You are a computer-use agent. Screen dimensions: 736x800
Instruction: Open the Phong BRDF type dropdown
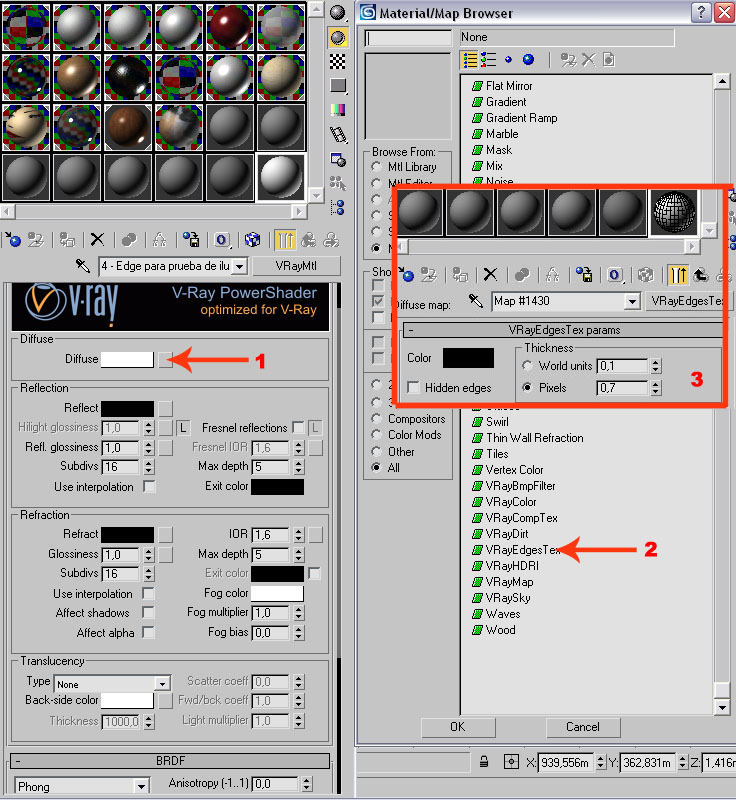[x=141, y=786]
